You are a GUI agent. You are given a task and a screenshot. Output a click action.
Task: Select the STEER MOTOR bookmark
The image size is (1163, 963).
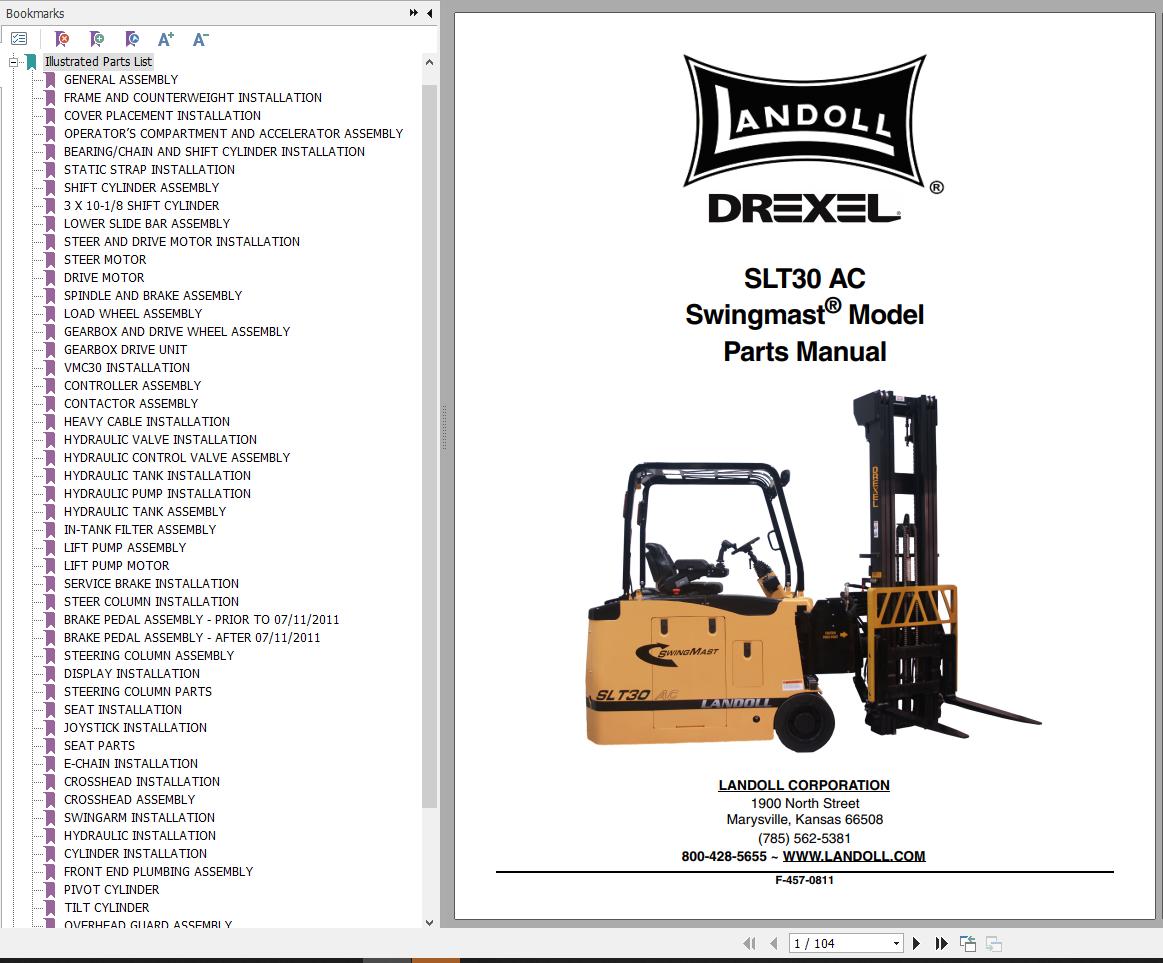pyautogui.click(x=104, y=259)
